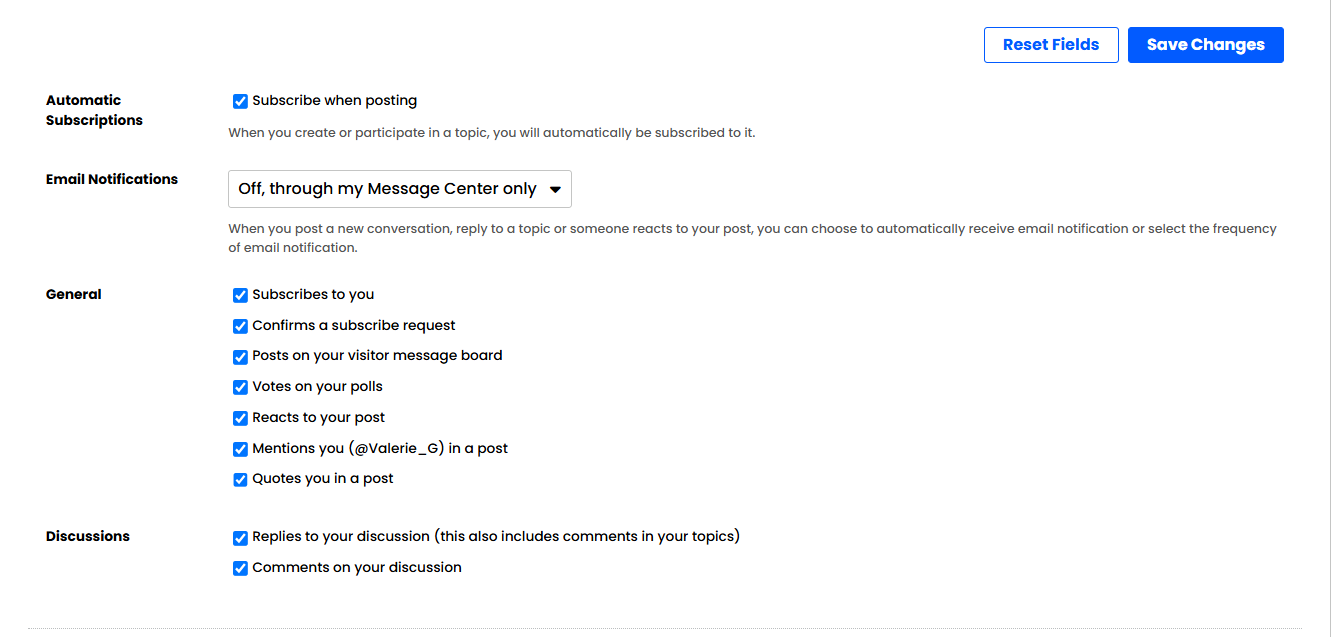
Task: Click the Votes on your polls label
Action: coord(317,387)
